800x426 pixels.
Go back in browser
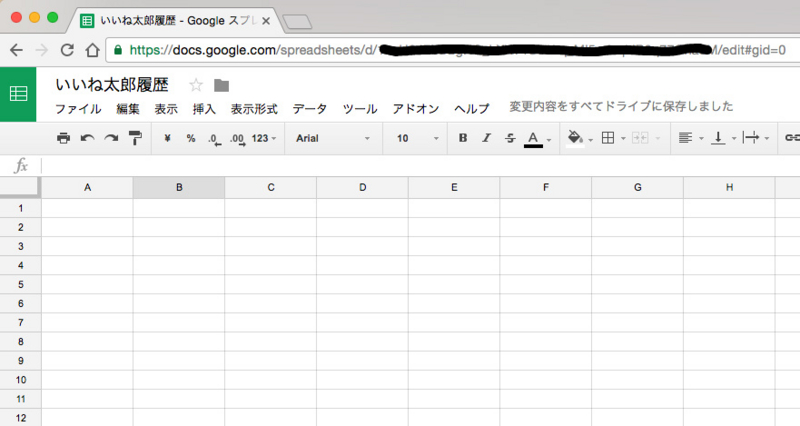16,50
